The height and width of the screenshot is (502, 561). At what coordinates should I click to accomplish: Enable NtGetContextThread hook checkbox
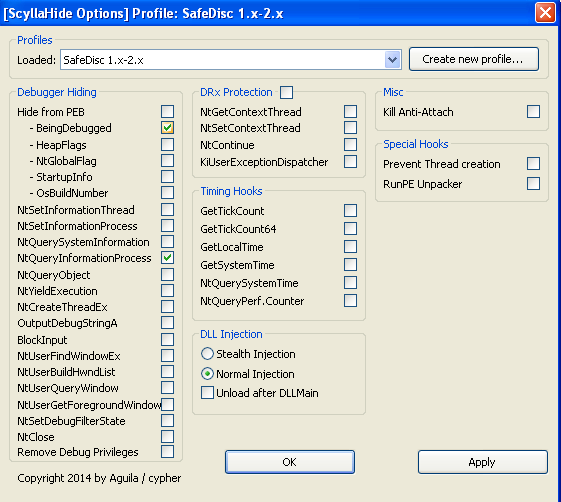350,112
